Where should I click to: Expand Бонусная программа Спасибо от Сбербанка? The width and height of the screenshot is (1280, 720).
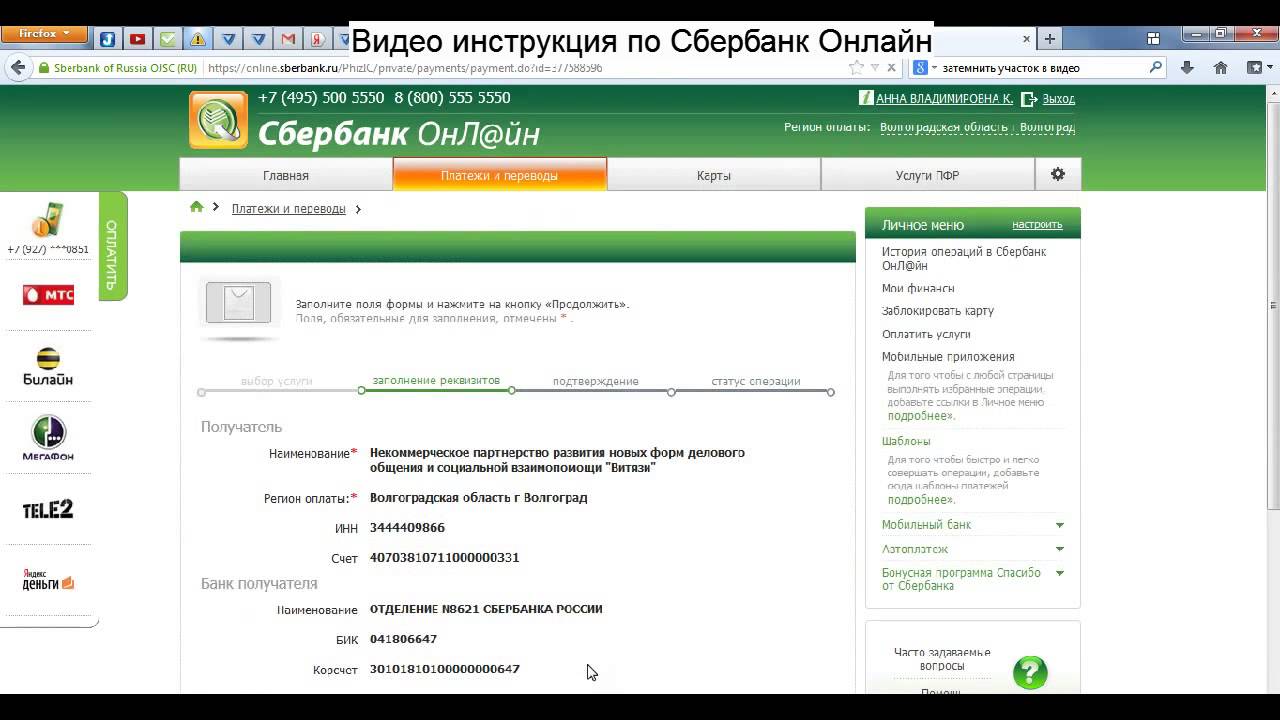click(x=972, y=579)
